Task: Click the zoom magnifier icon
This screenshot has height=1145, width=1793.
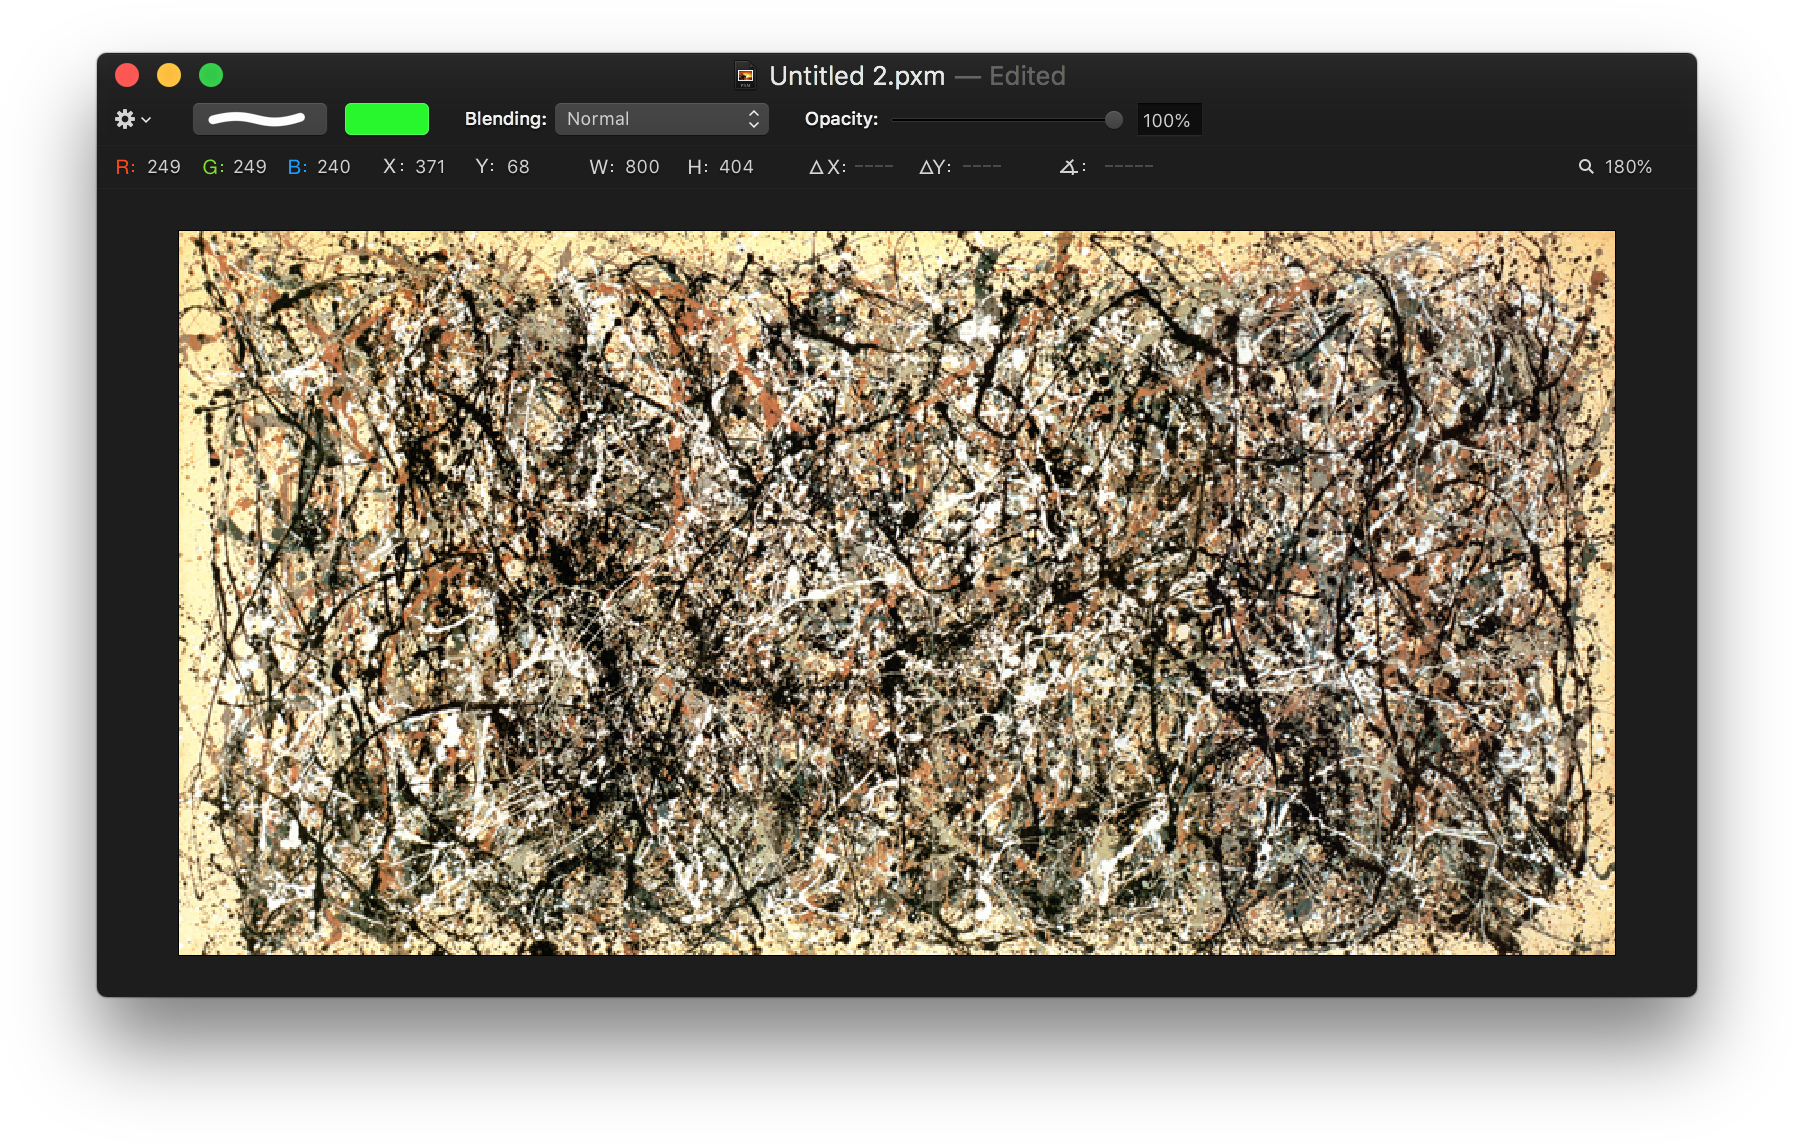Action: click(x=1586, y=167)
